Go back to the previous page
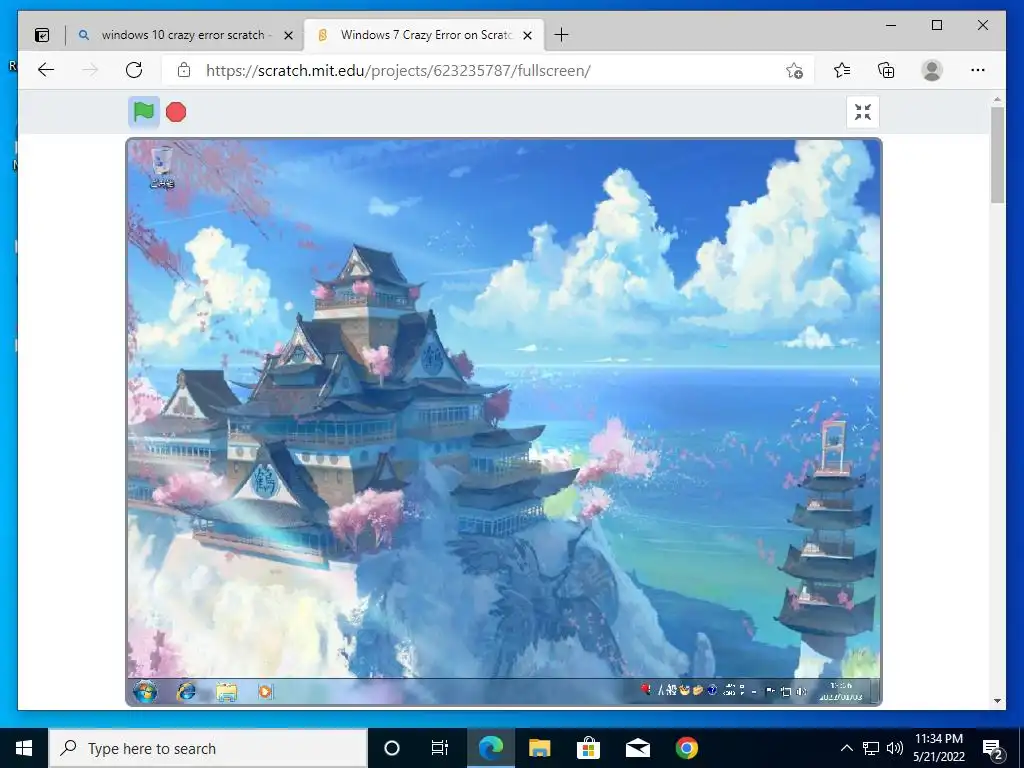This screenshot has width=1024, height=768. click(x=46, y=71)
